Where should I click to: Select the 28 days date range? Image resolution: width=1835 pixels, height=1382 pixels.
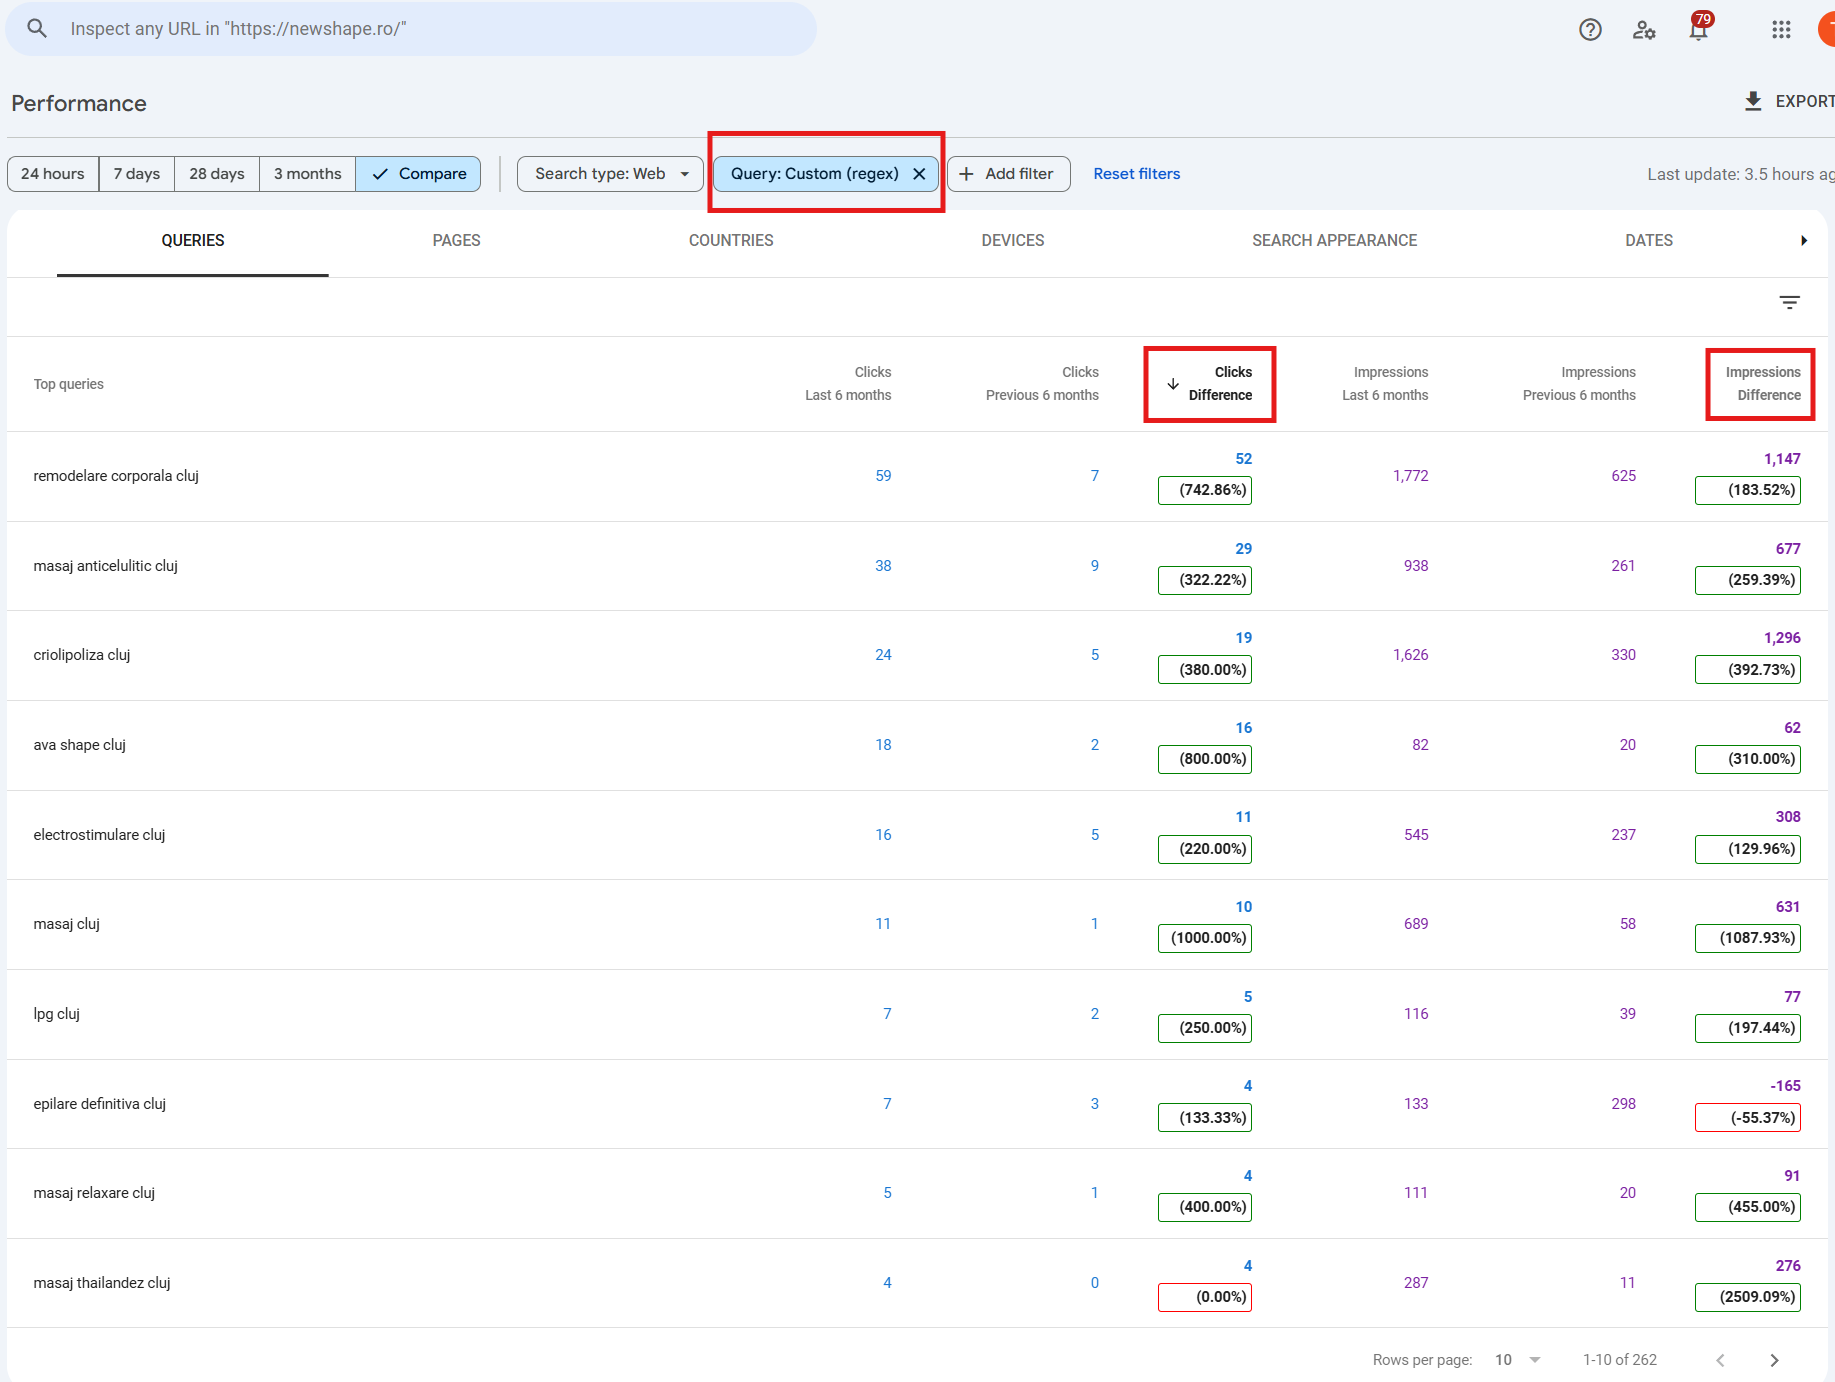tap(217, 174)
